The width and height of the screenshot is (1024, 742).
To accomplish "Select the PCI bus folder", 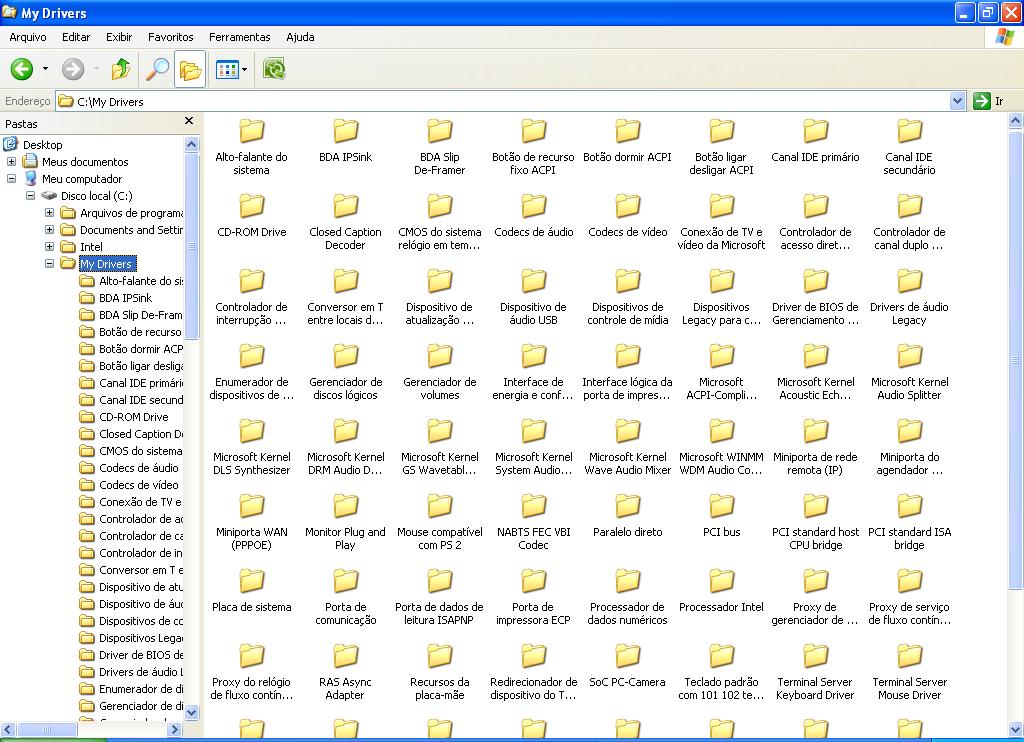I will [x=721, y=507].
